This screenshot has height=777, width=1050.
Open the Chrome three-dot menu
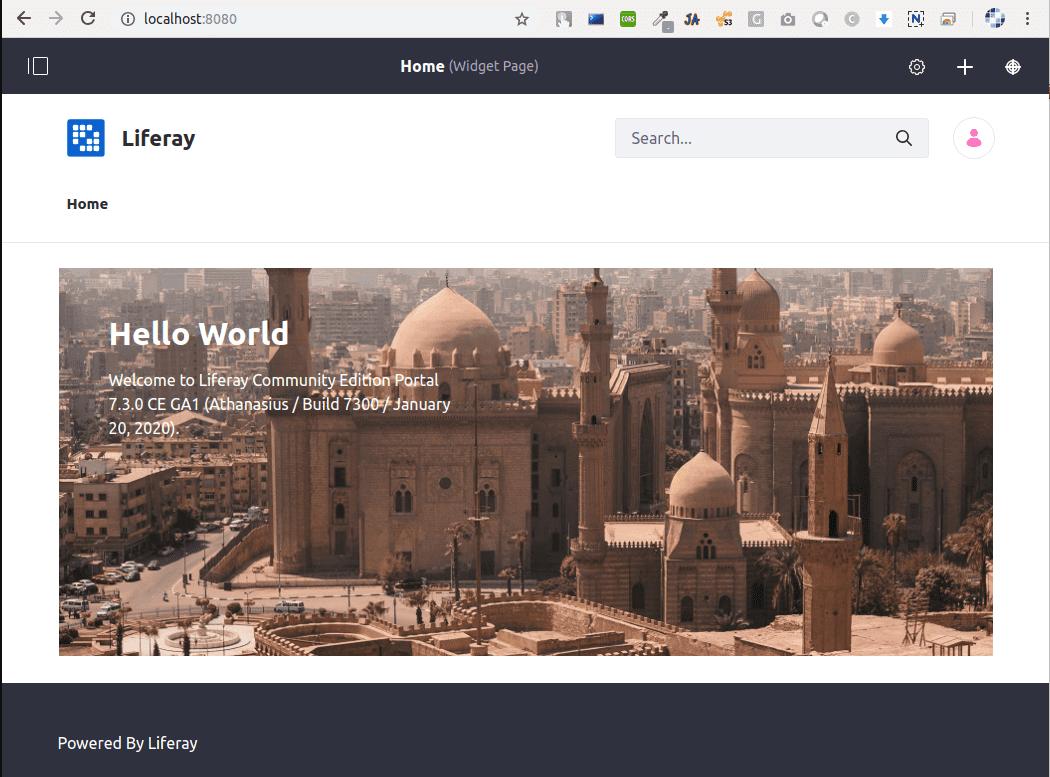(x=1027, y=19)
